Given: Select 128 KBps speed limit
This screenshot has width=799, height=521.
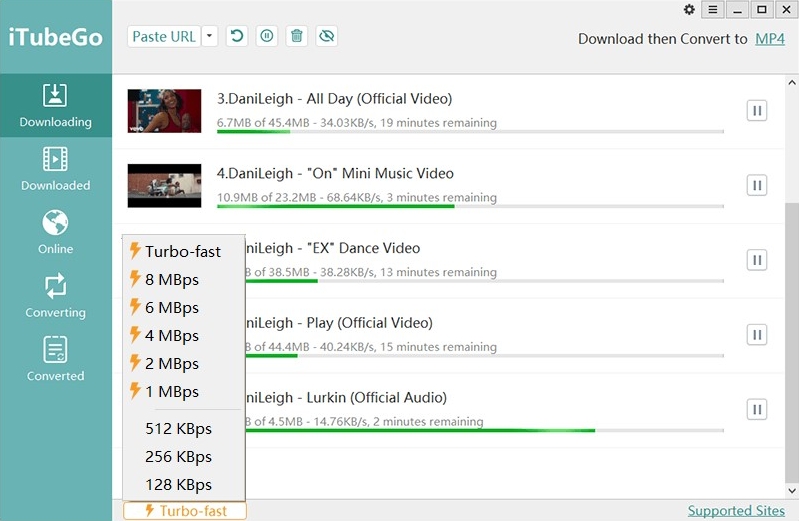Looking at the screenshot, I should pyautogui.click(x=183, y=484).
